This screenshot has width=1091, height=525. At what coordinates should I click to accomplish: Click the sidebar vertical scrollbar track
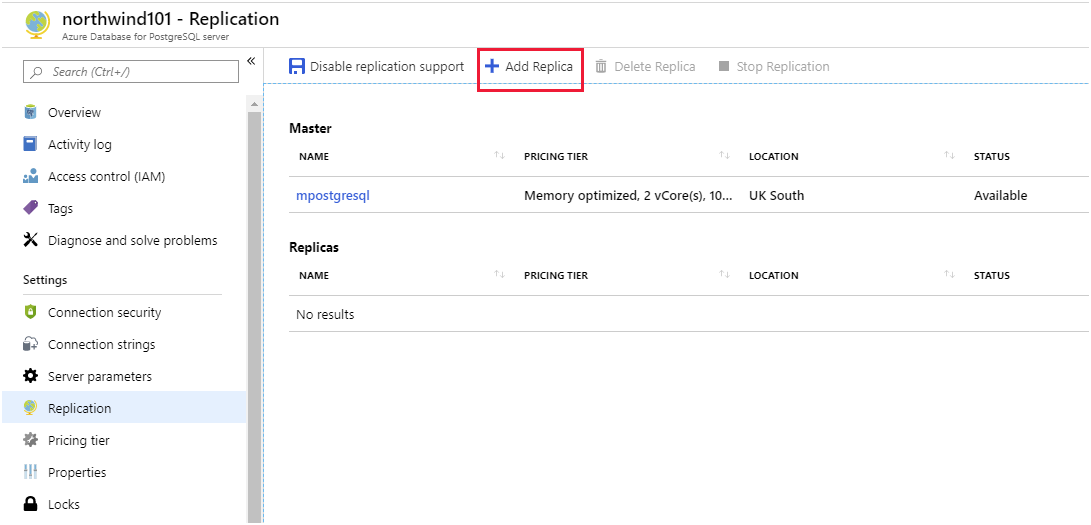click(254, 316)
